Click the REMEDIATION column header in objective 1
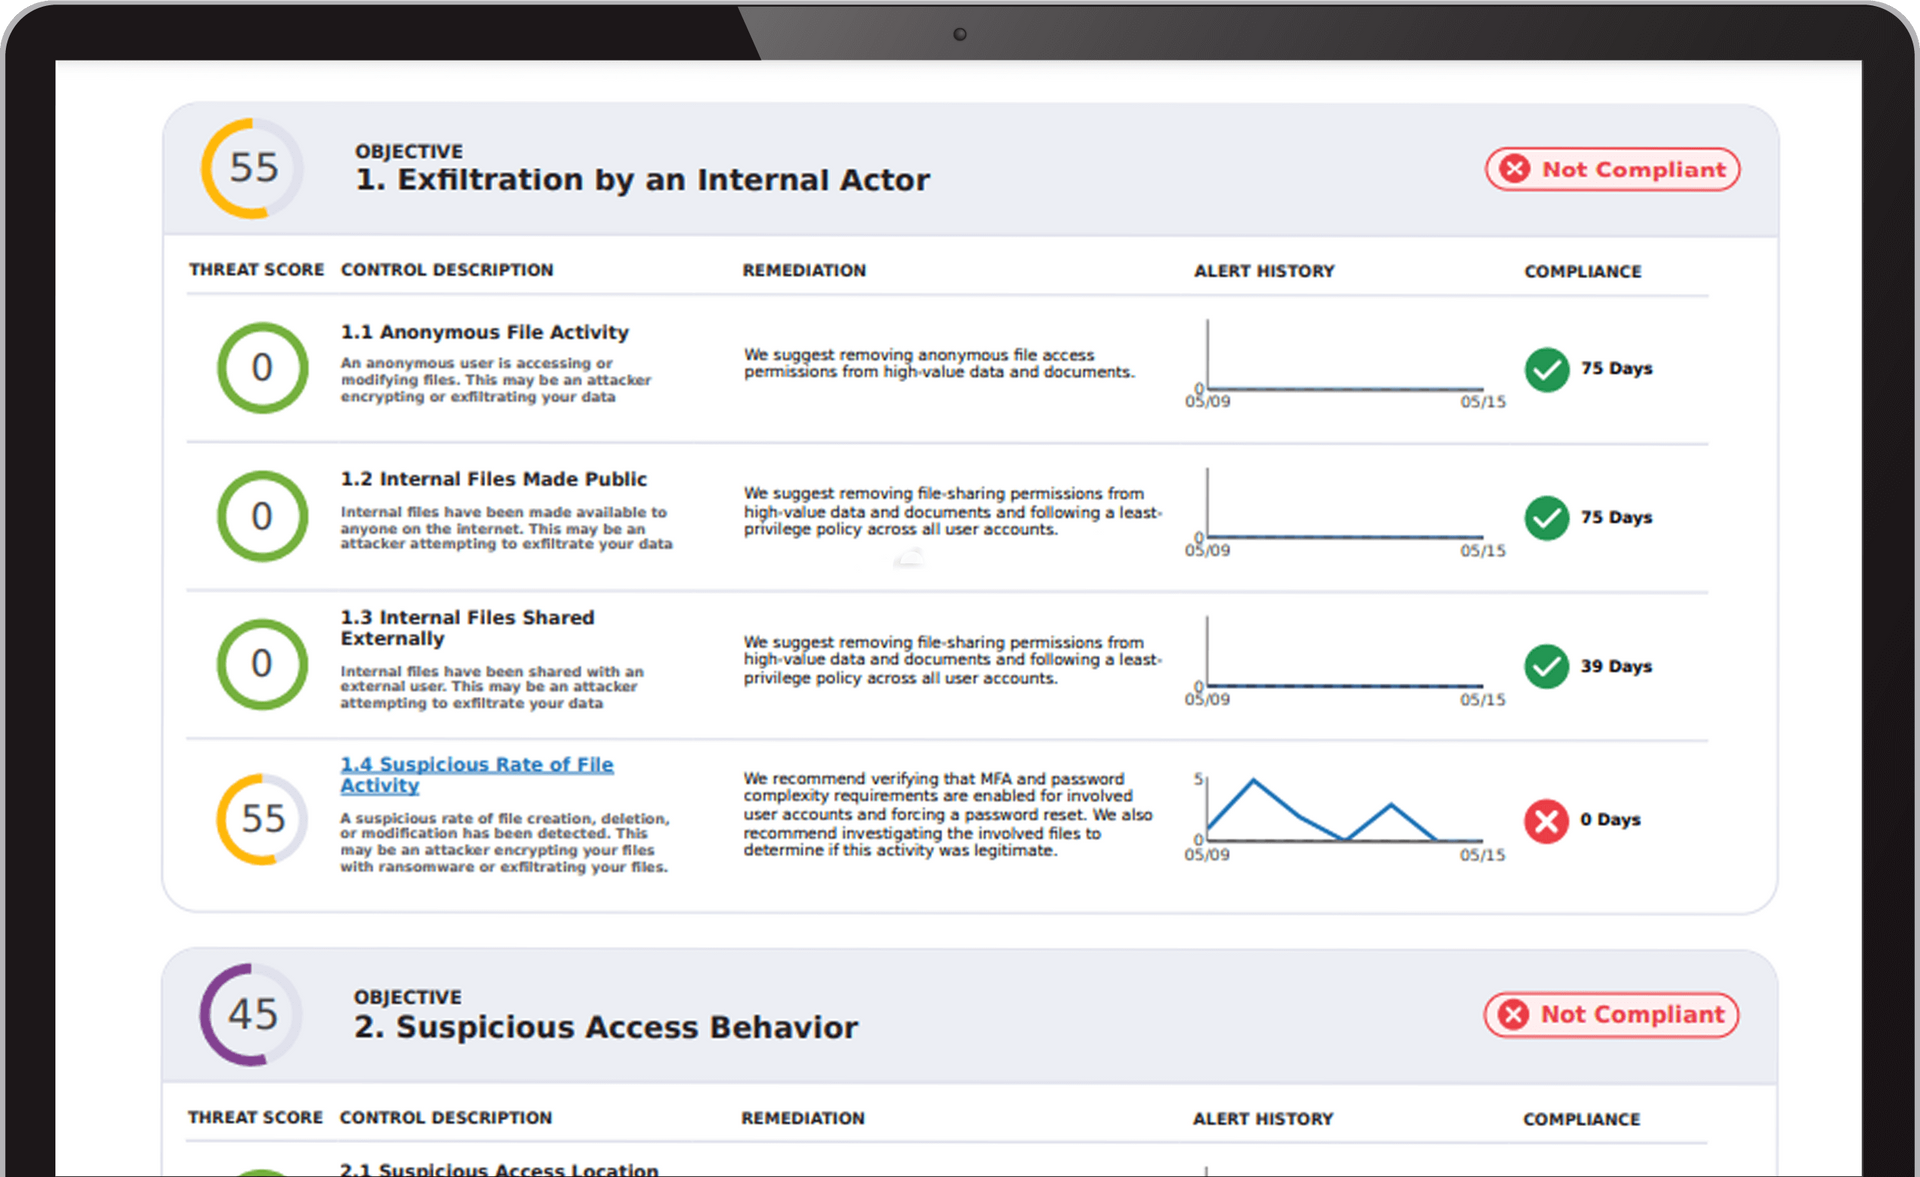The height and width of the screenshot is (1177, 1920). 804,271
